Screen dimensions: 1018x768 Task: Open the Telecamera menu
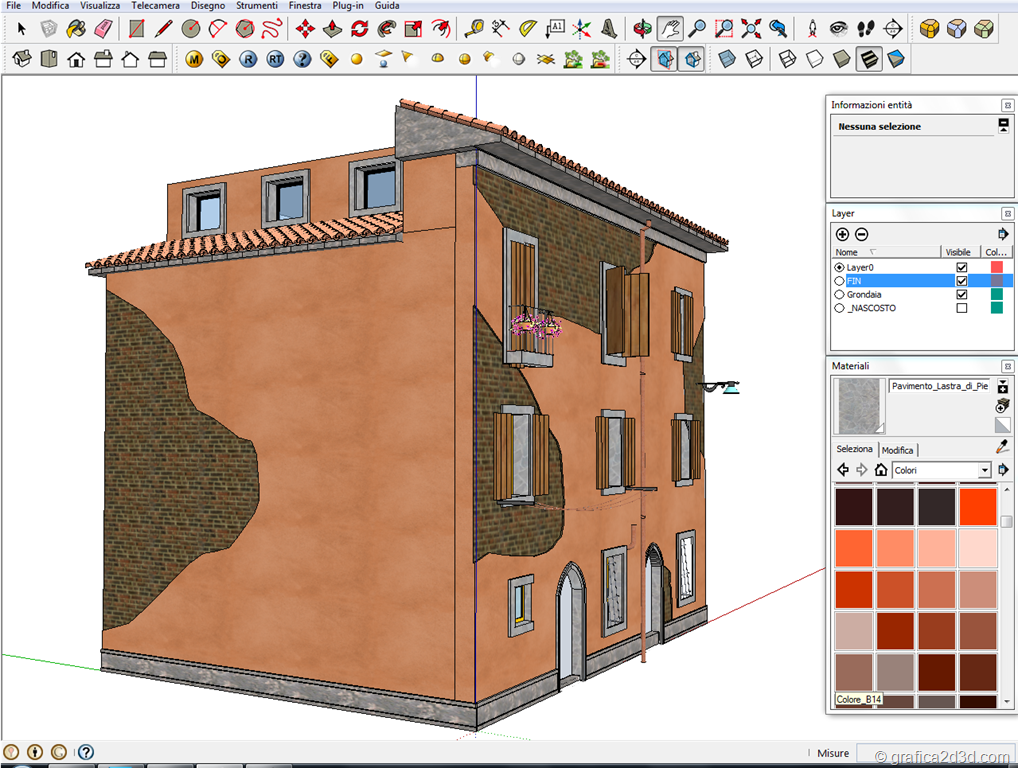[155, 6]
